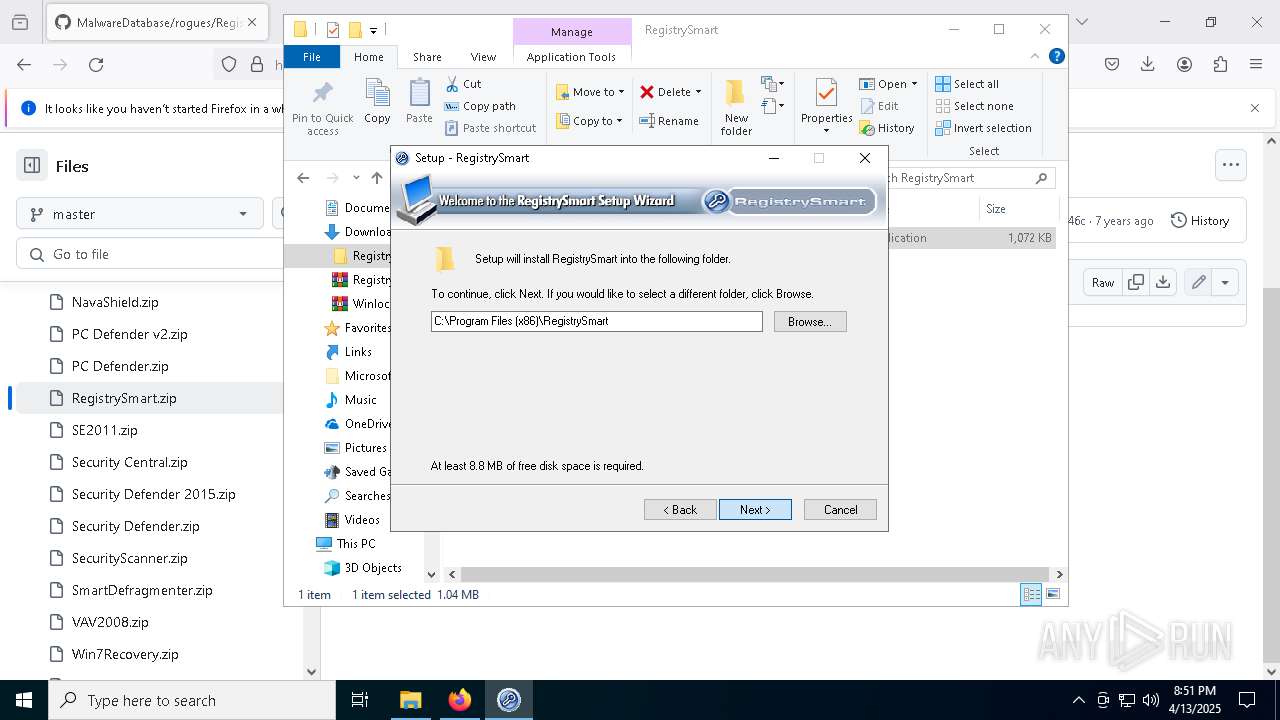The image size is (1280, 720).
Task: Click Invert selection in ribbon
Action: point(983,128)
